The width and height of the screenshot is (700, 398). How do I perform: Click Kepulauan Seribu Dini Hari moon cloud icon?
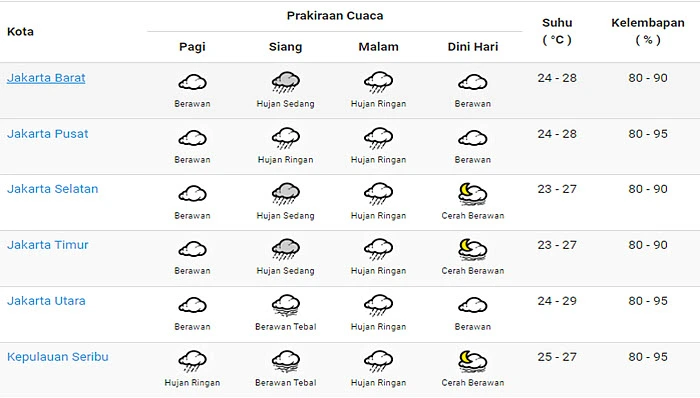(473, 361)
